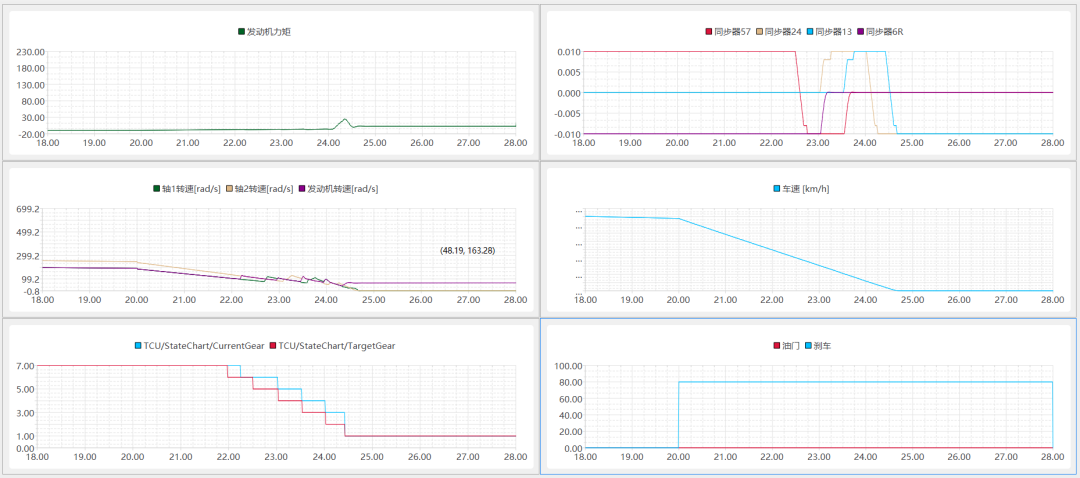
Task: Click the purple 发动机转速 color swatch
Action: tap(302, 189)
